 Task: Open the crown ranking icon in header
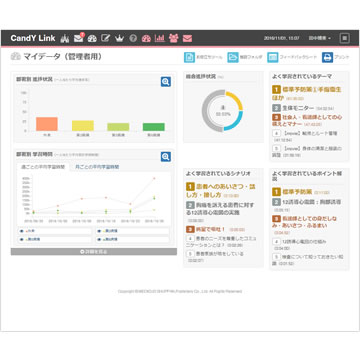coord(119,38)
